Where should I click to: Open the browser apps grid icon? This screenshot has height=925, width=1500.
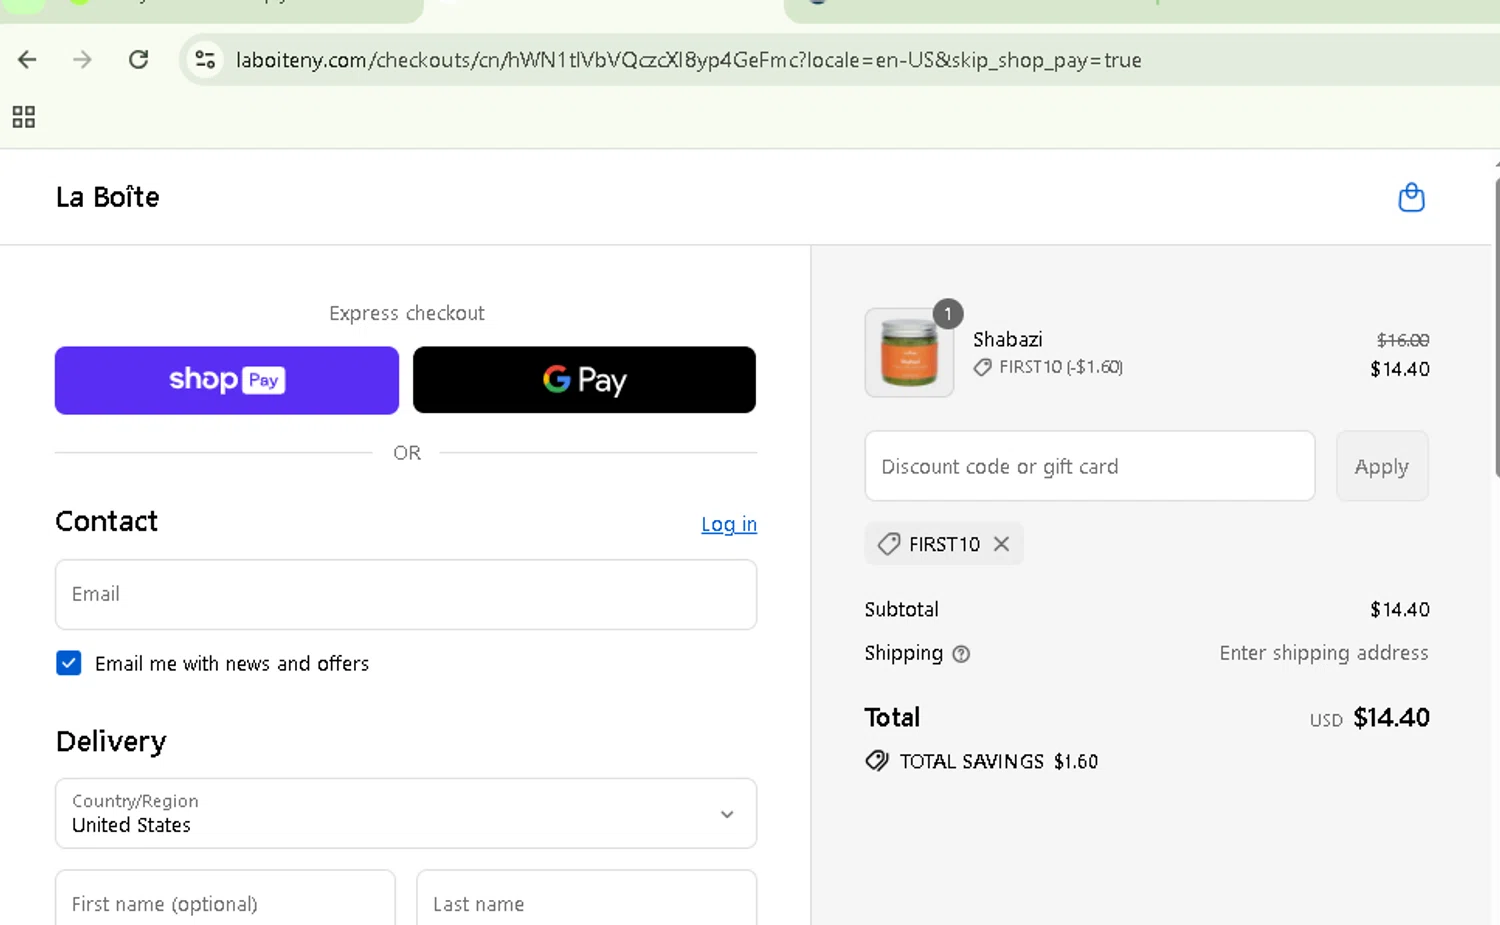click(24, 117)
